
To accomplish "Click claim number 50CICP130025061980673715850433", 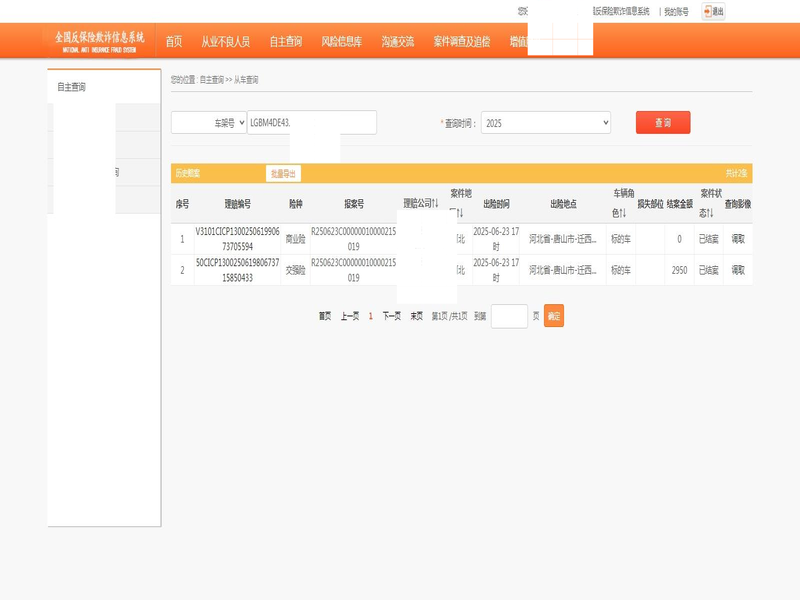I will coord(237,270).
